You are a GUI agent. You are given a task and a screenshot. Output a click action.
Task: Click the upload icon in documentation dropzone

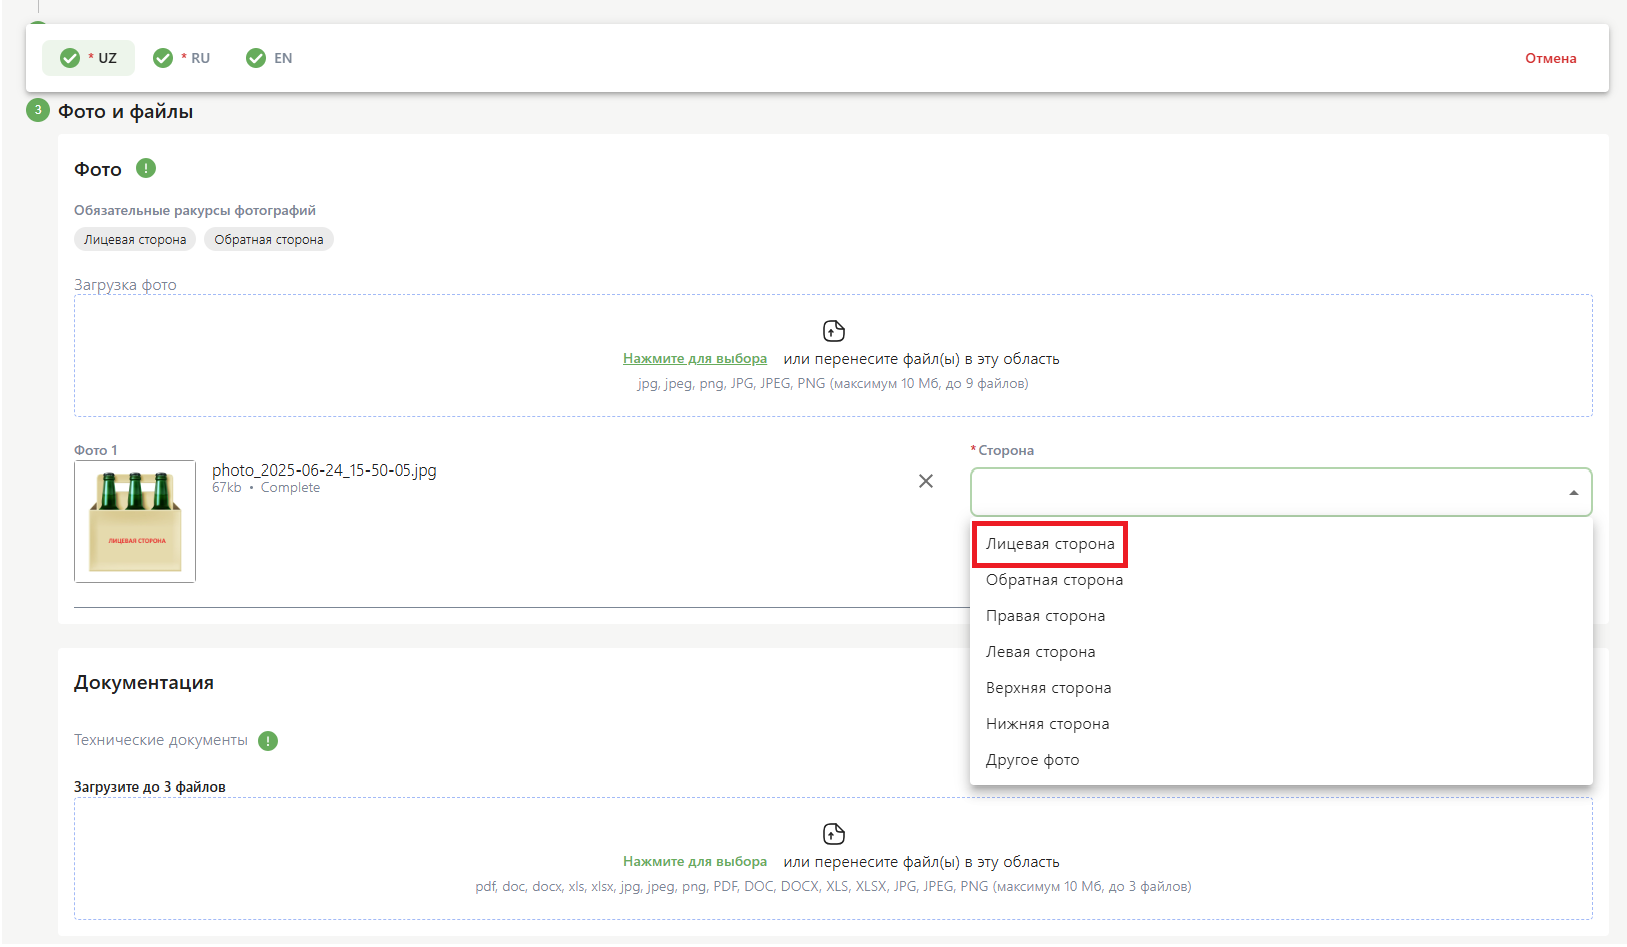(833, 834)
